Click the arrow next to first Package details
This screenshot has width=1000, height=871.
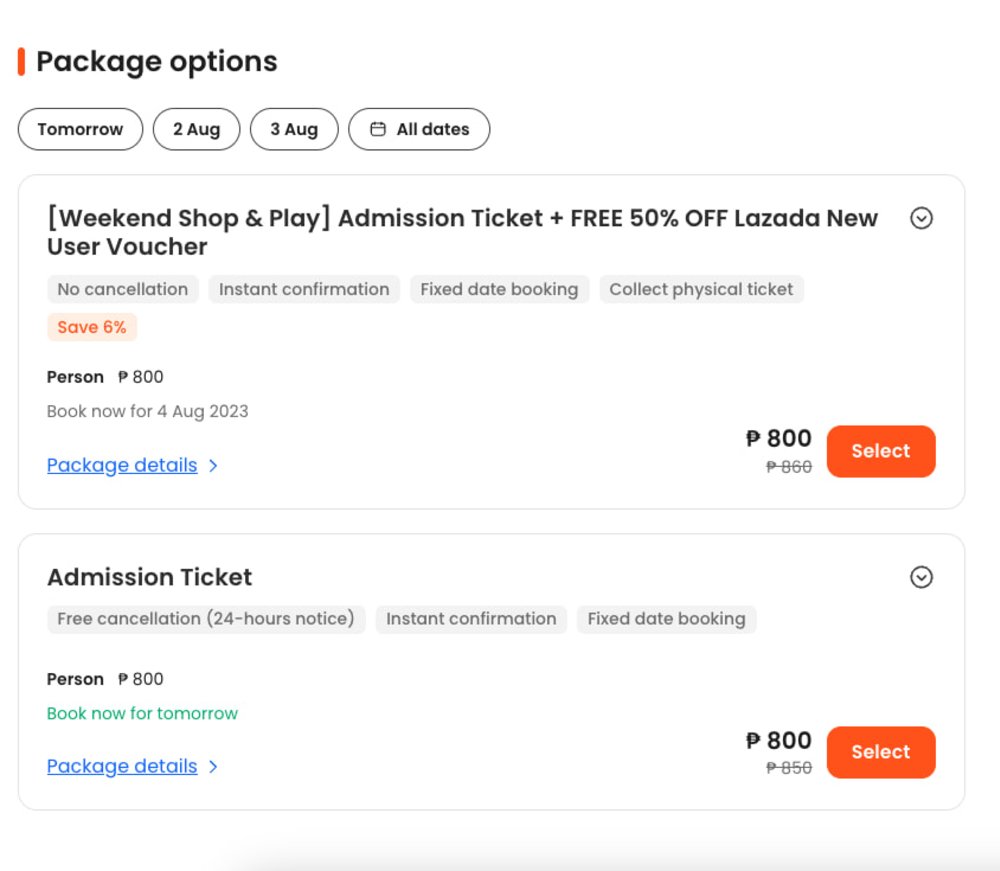tap(211, 465)
